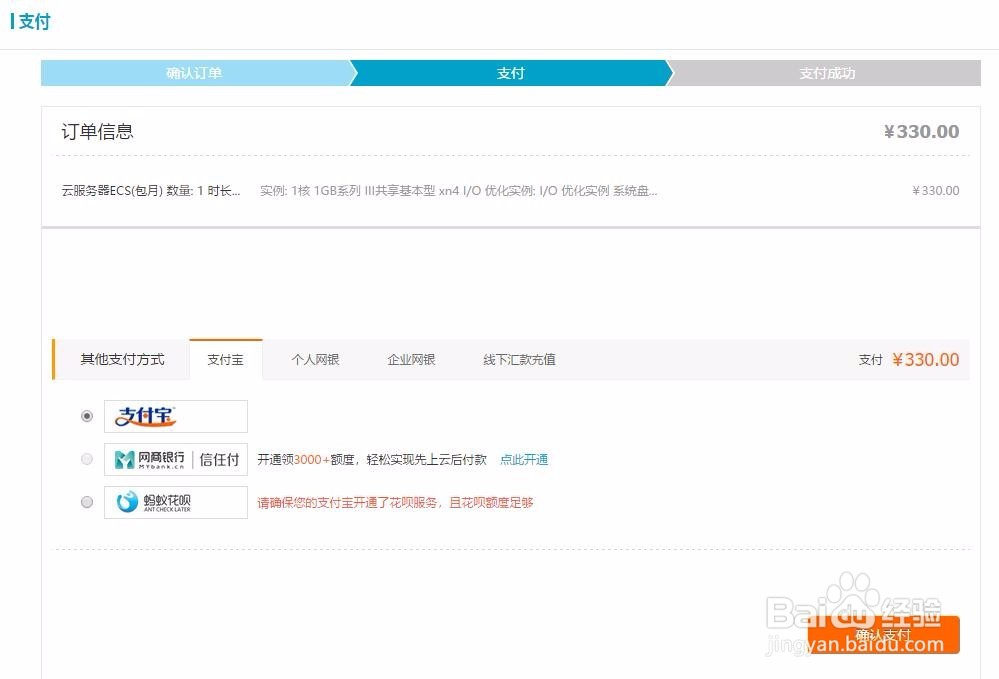
Task: Select the 蚂蚁花呗 payment radio button
Action: 86,501
